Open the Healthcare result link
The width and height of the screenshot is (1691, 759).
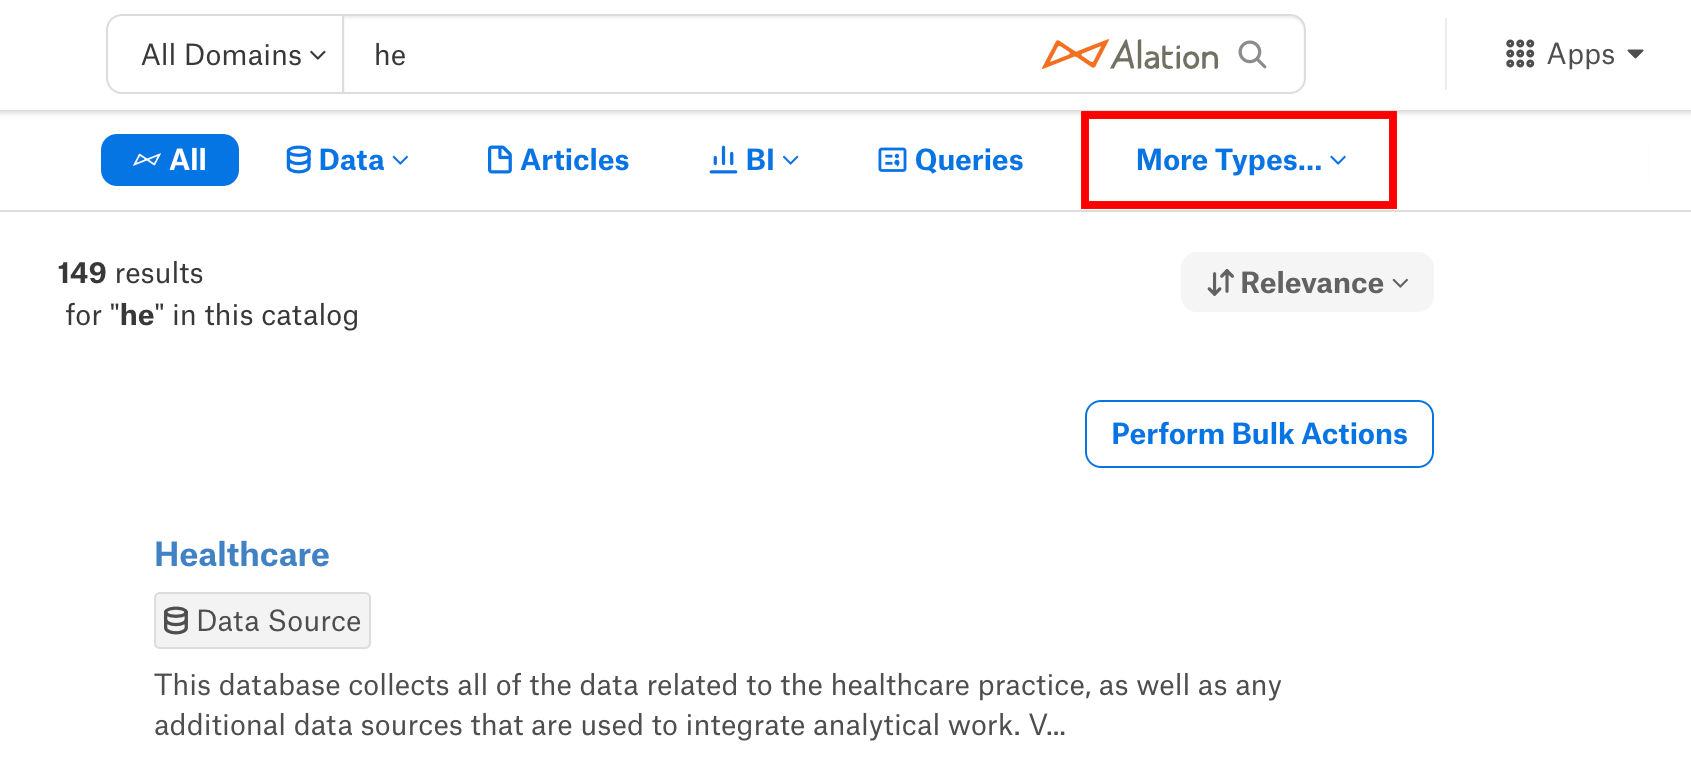(242, 554)
